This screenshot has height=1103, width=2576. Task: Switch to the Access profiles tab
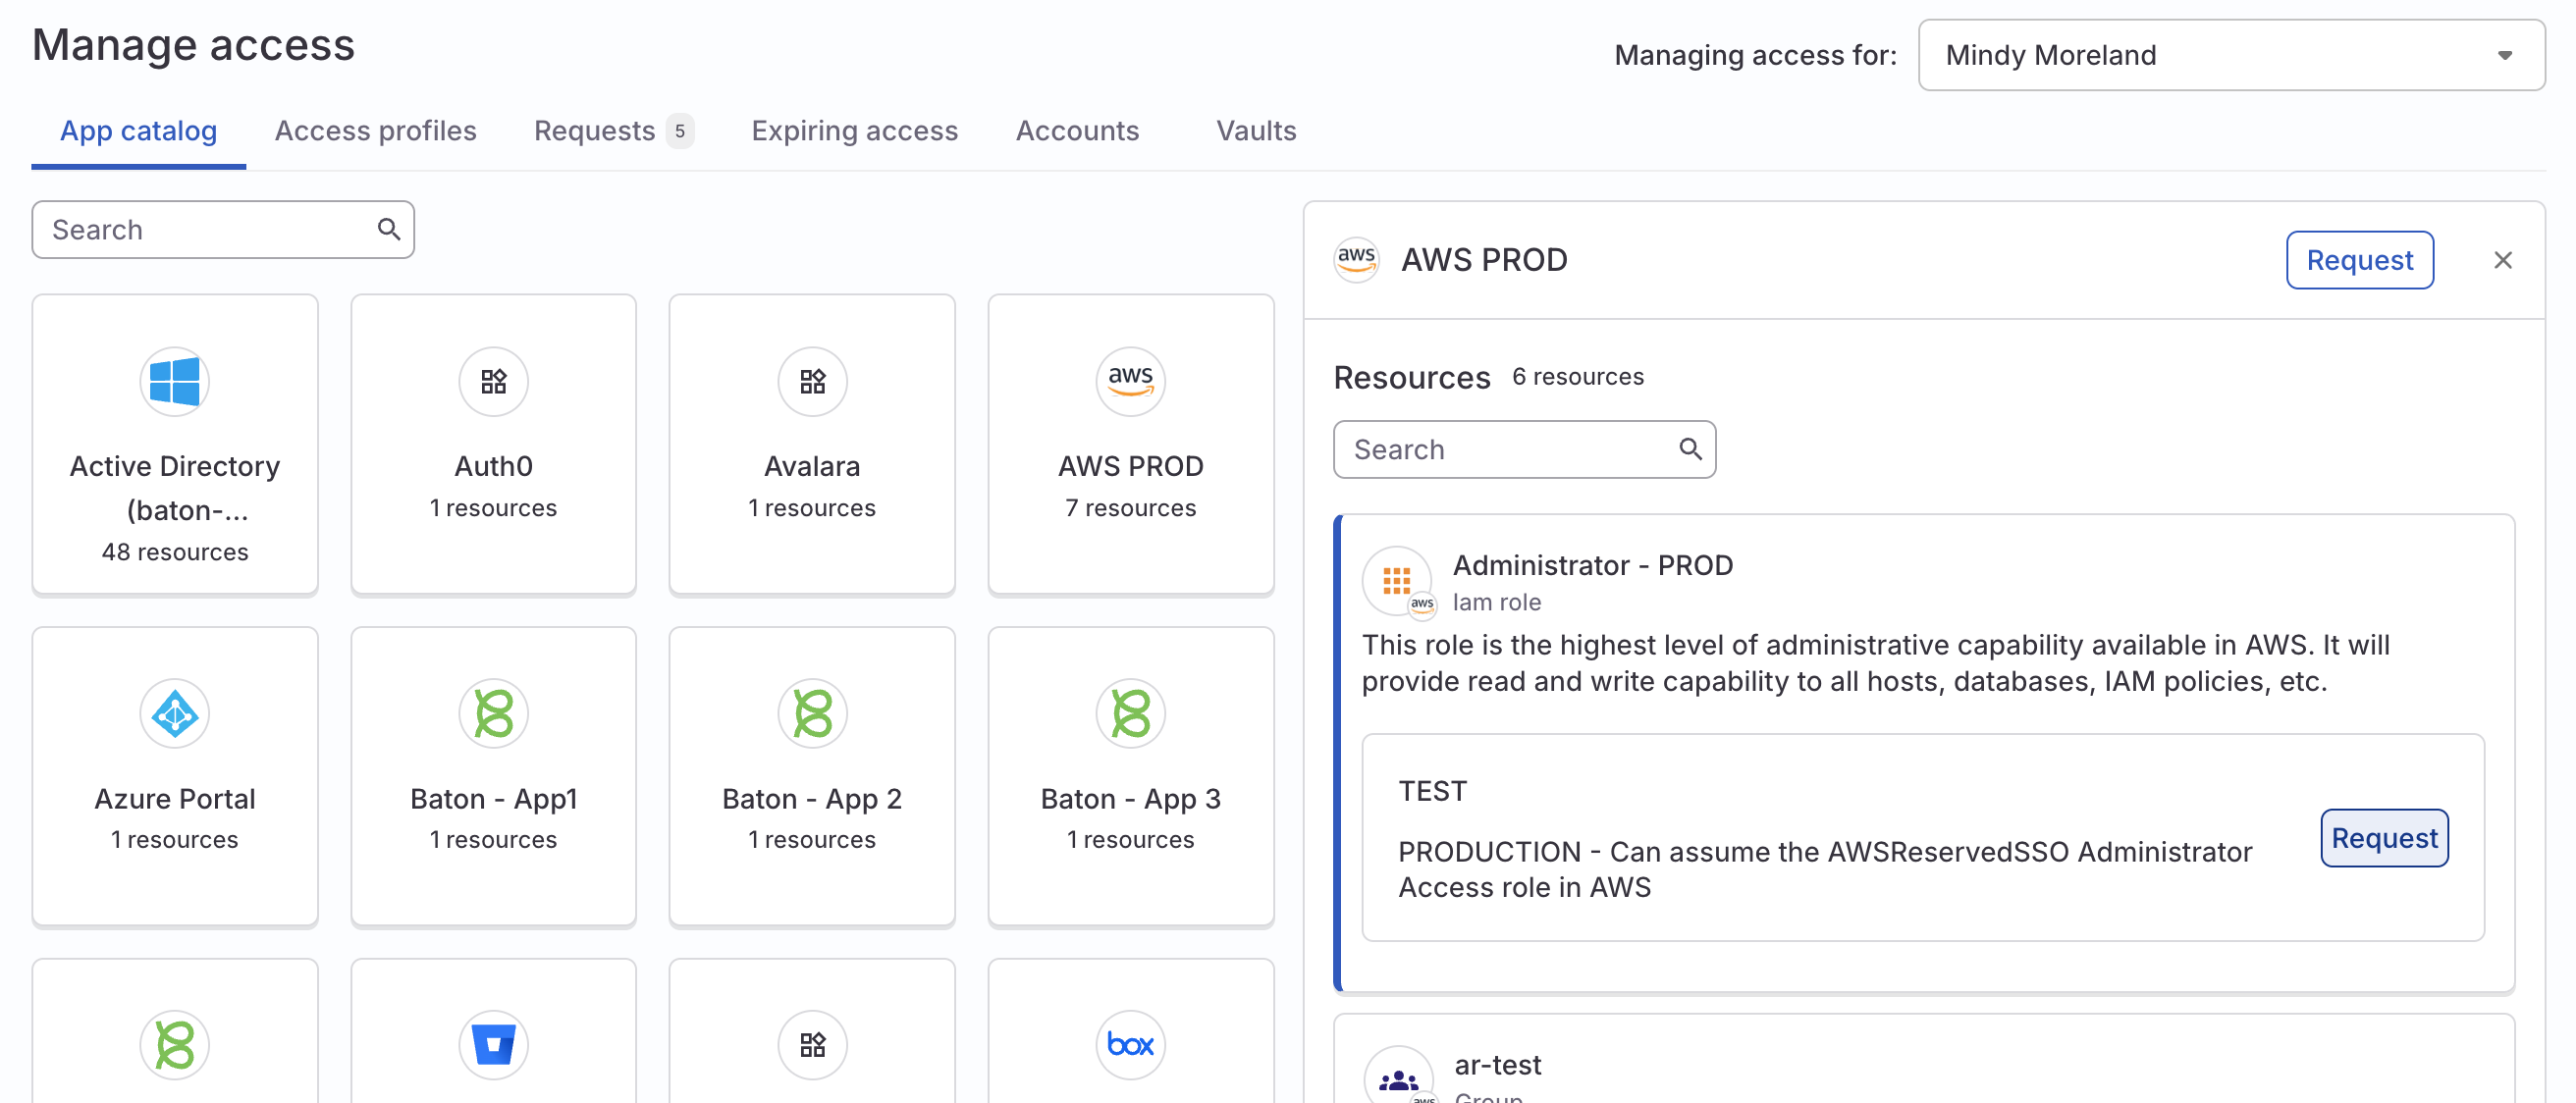[x=375, y=130]
